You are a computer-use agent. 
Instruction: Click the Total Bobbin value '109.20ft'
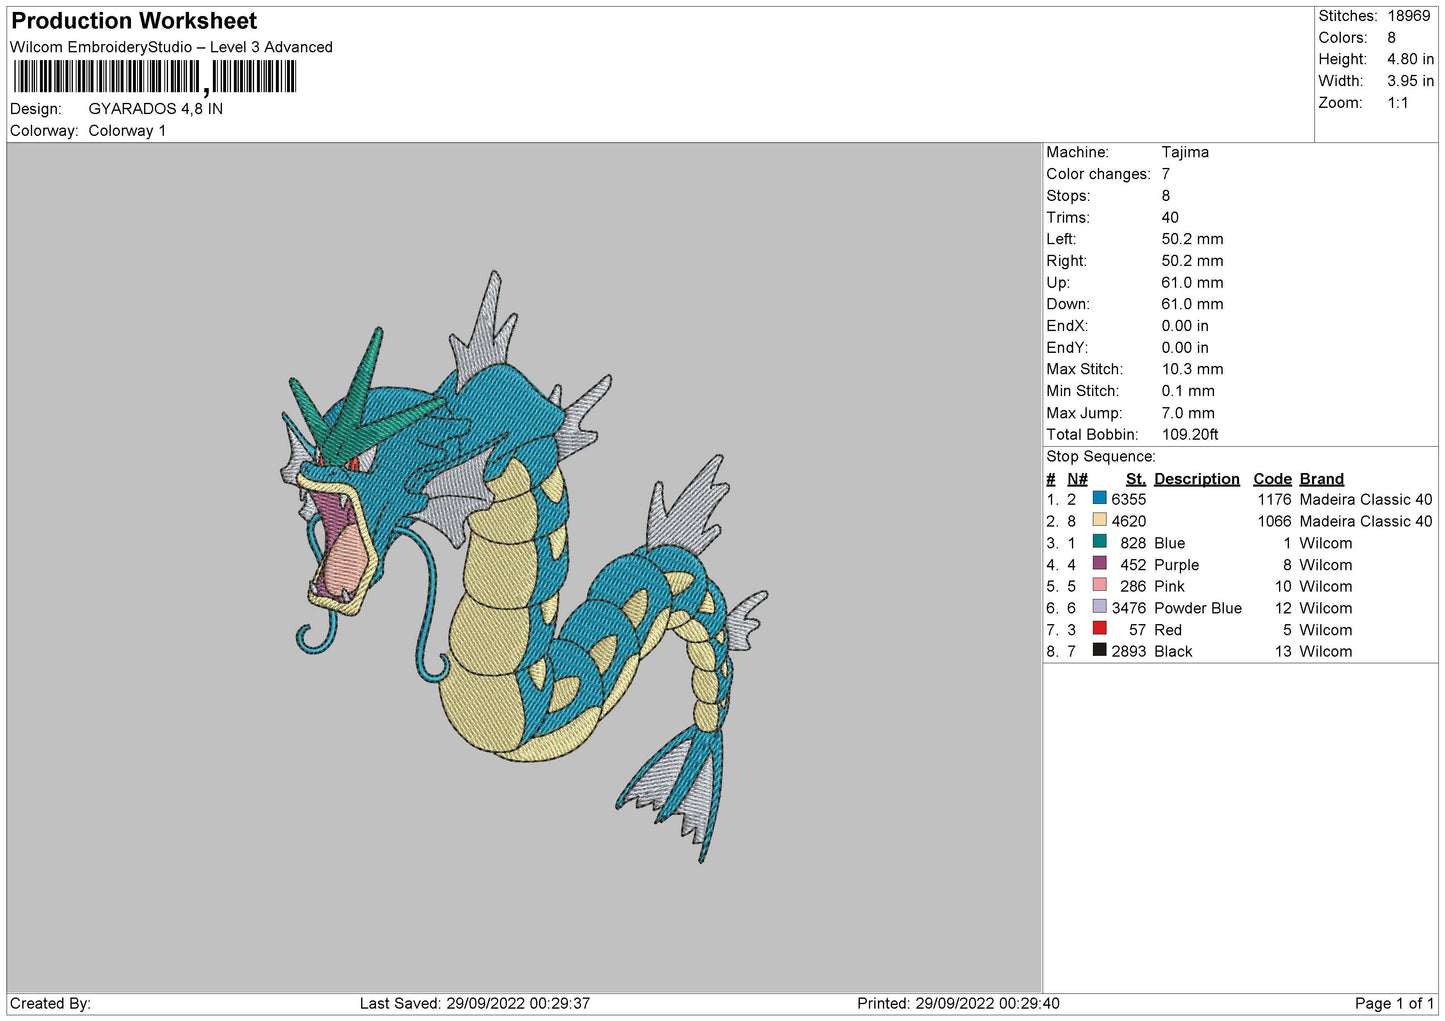[x=1190, y=435]
